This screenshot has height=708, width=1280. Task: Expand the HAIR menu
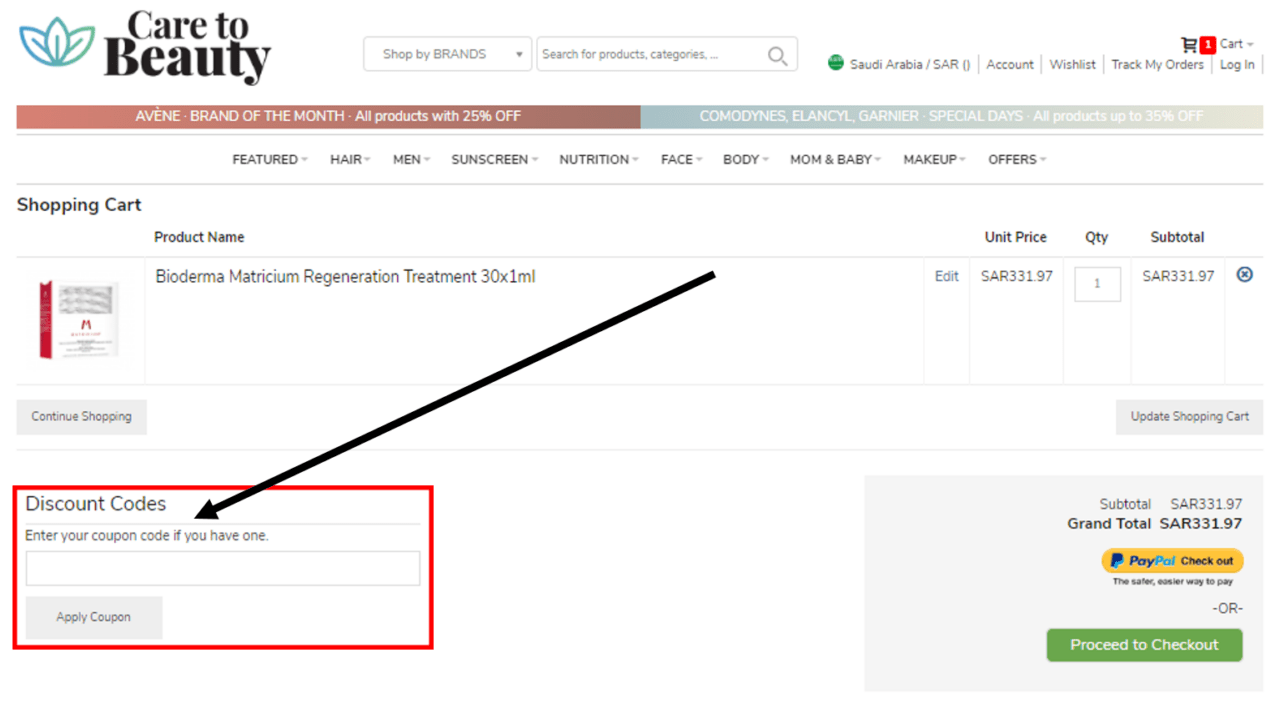click(350, 159)
